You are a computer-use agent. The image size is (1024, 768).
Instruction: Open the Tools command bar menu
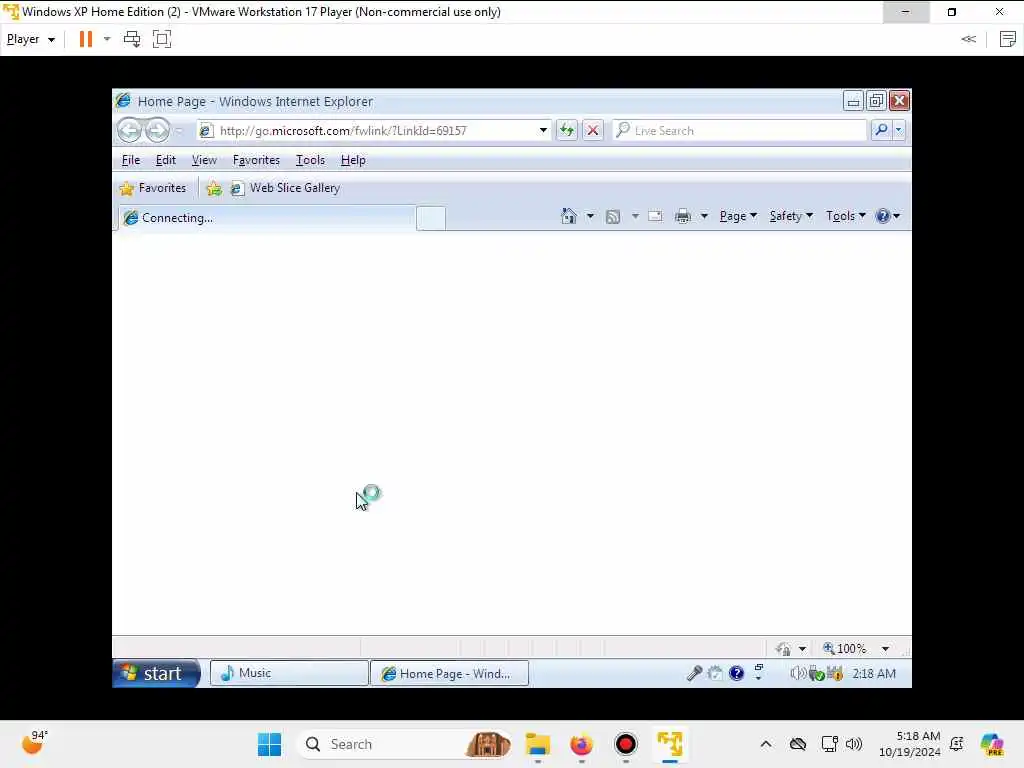point(846,216)
